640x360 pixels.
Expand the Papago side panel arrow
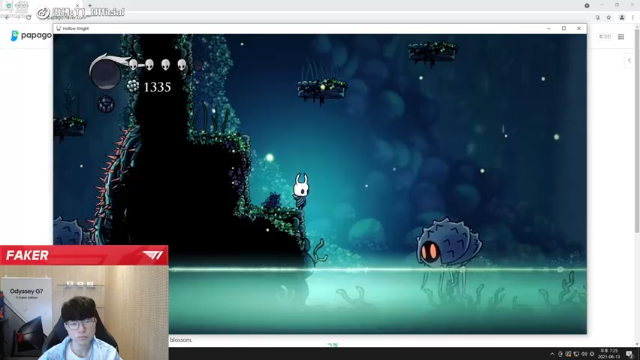point(629,60)
